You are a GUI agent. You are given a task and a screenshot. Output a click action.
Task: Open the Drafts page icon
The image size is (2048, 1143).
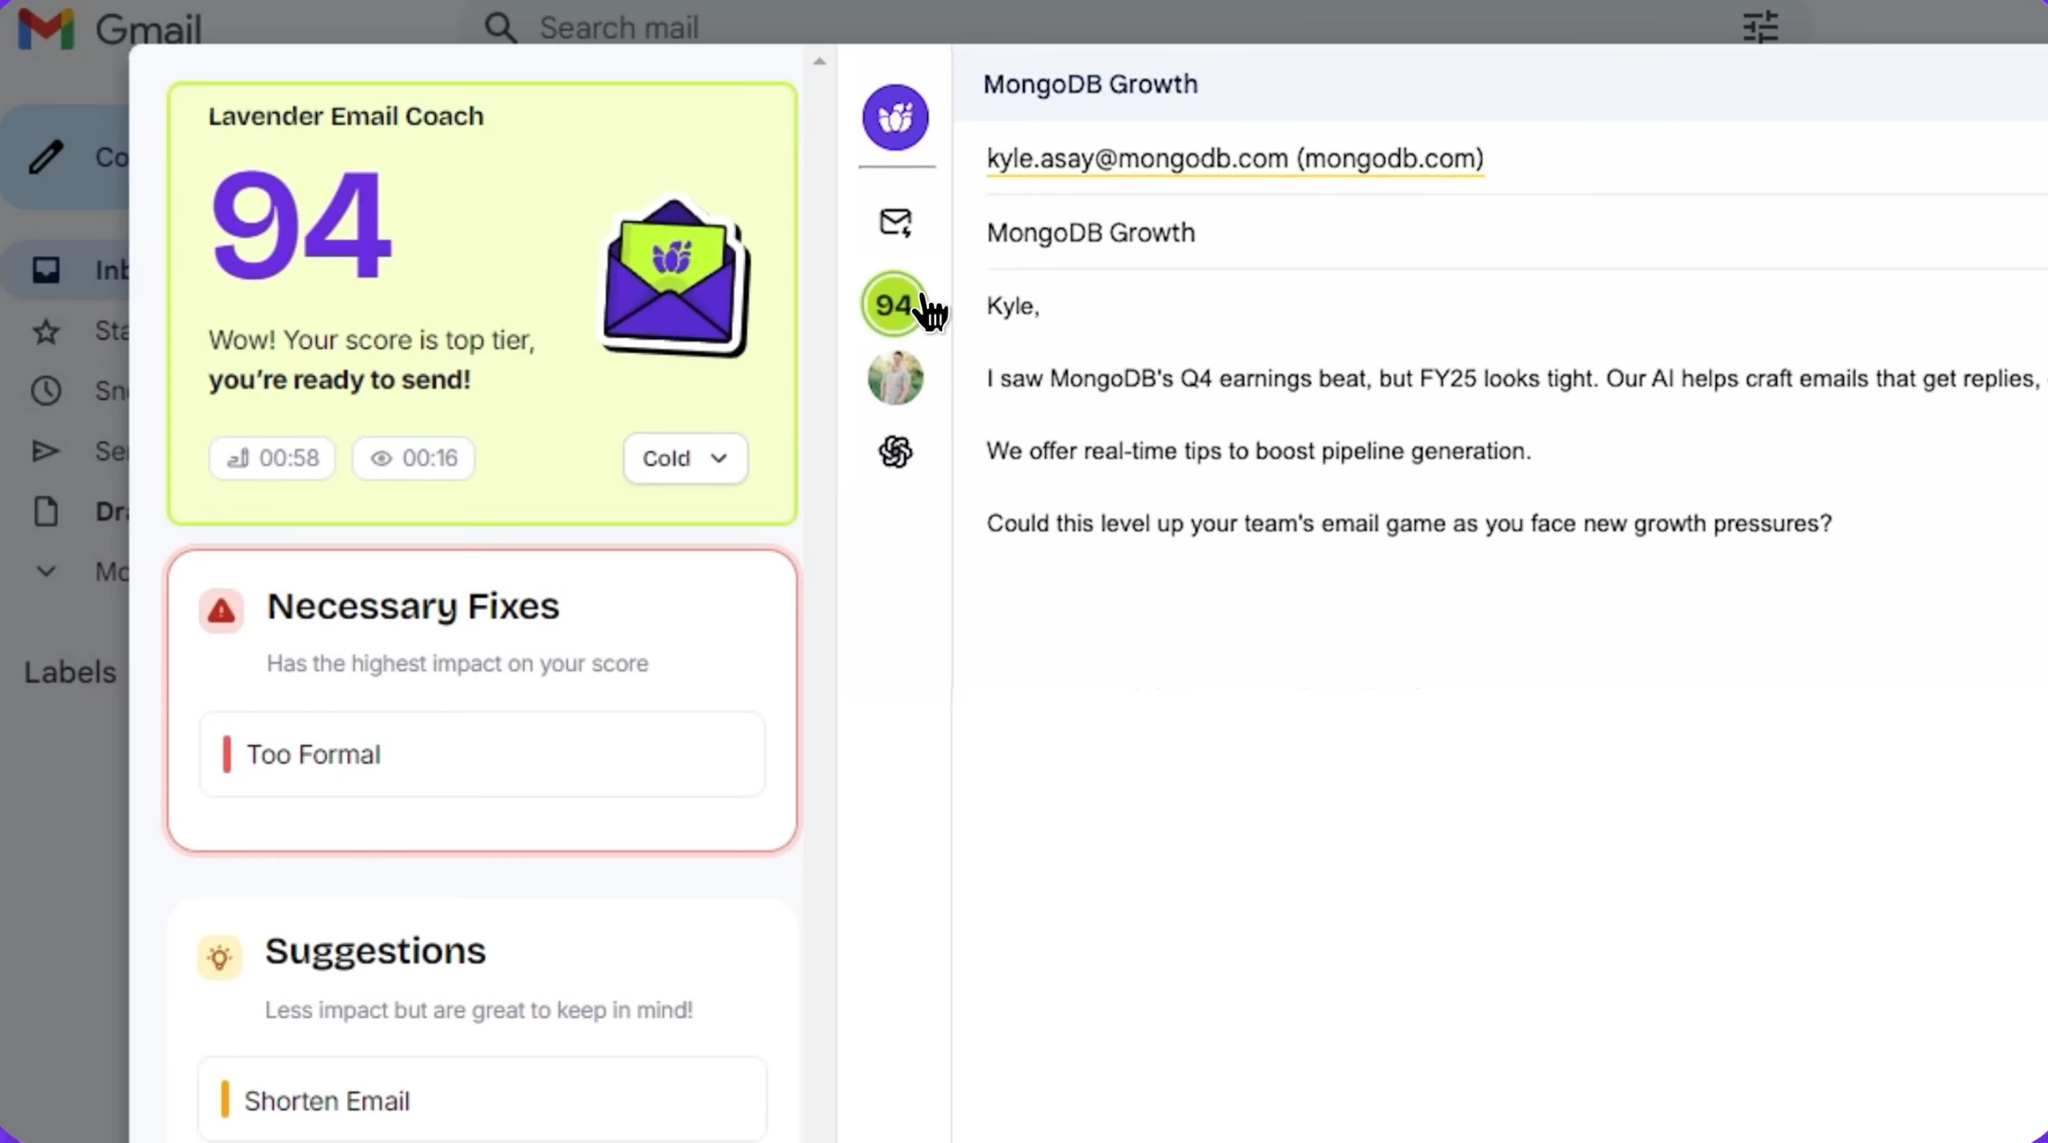[46, 511]
